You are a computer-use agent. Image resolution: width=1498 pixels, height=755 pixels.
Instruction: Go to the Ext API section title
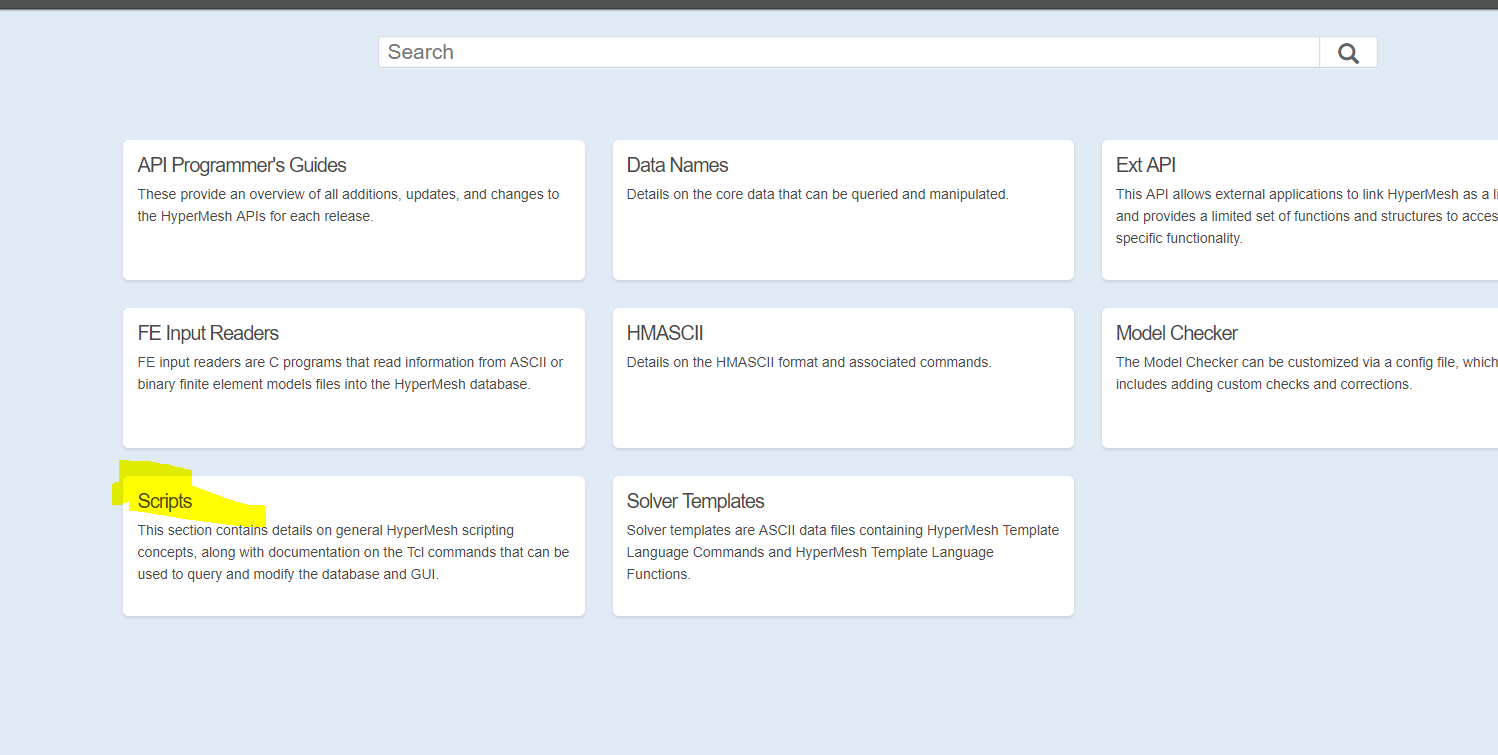click(1145, 165)
